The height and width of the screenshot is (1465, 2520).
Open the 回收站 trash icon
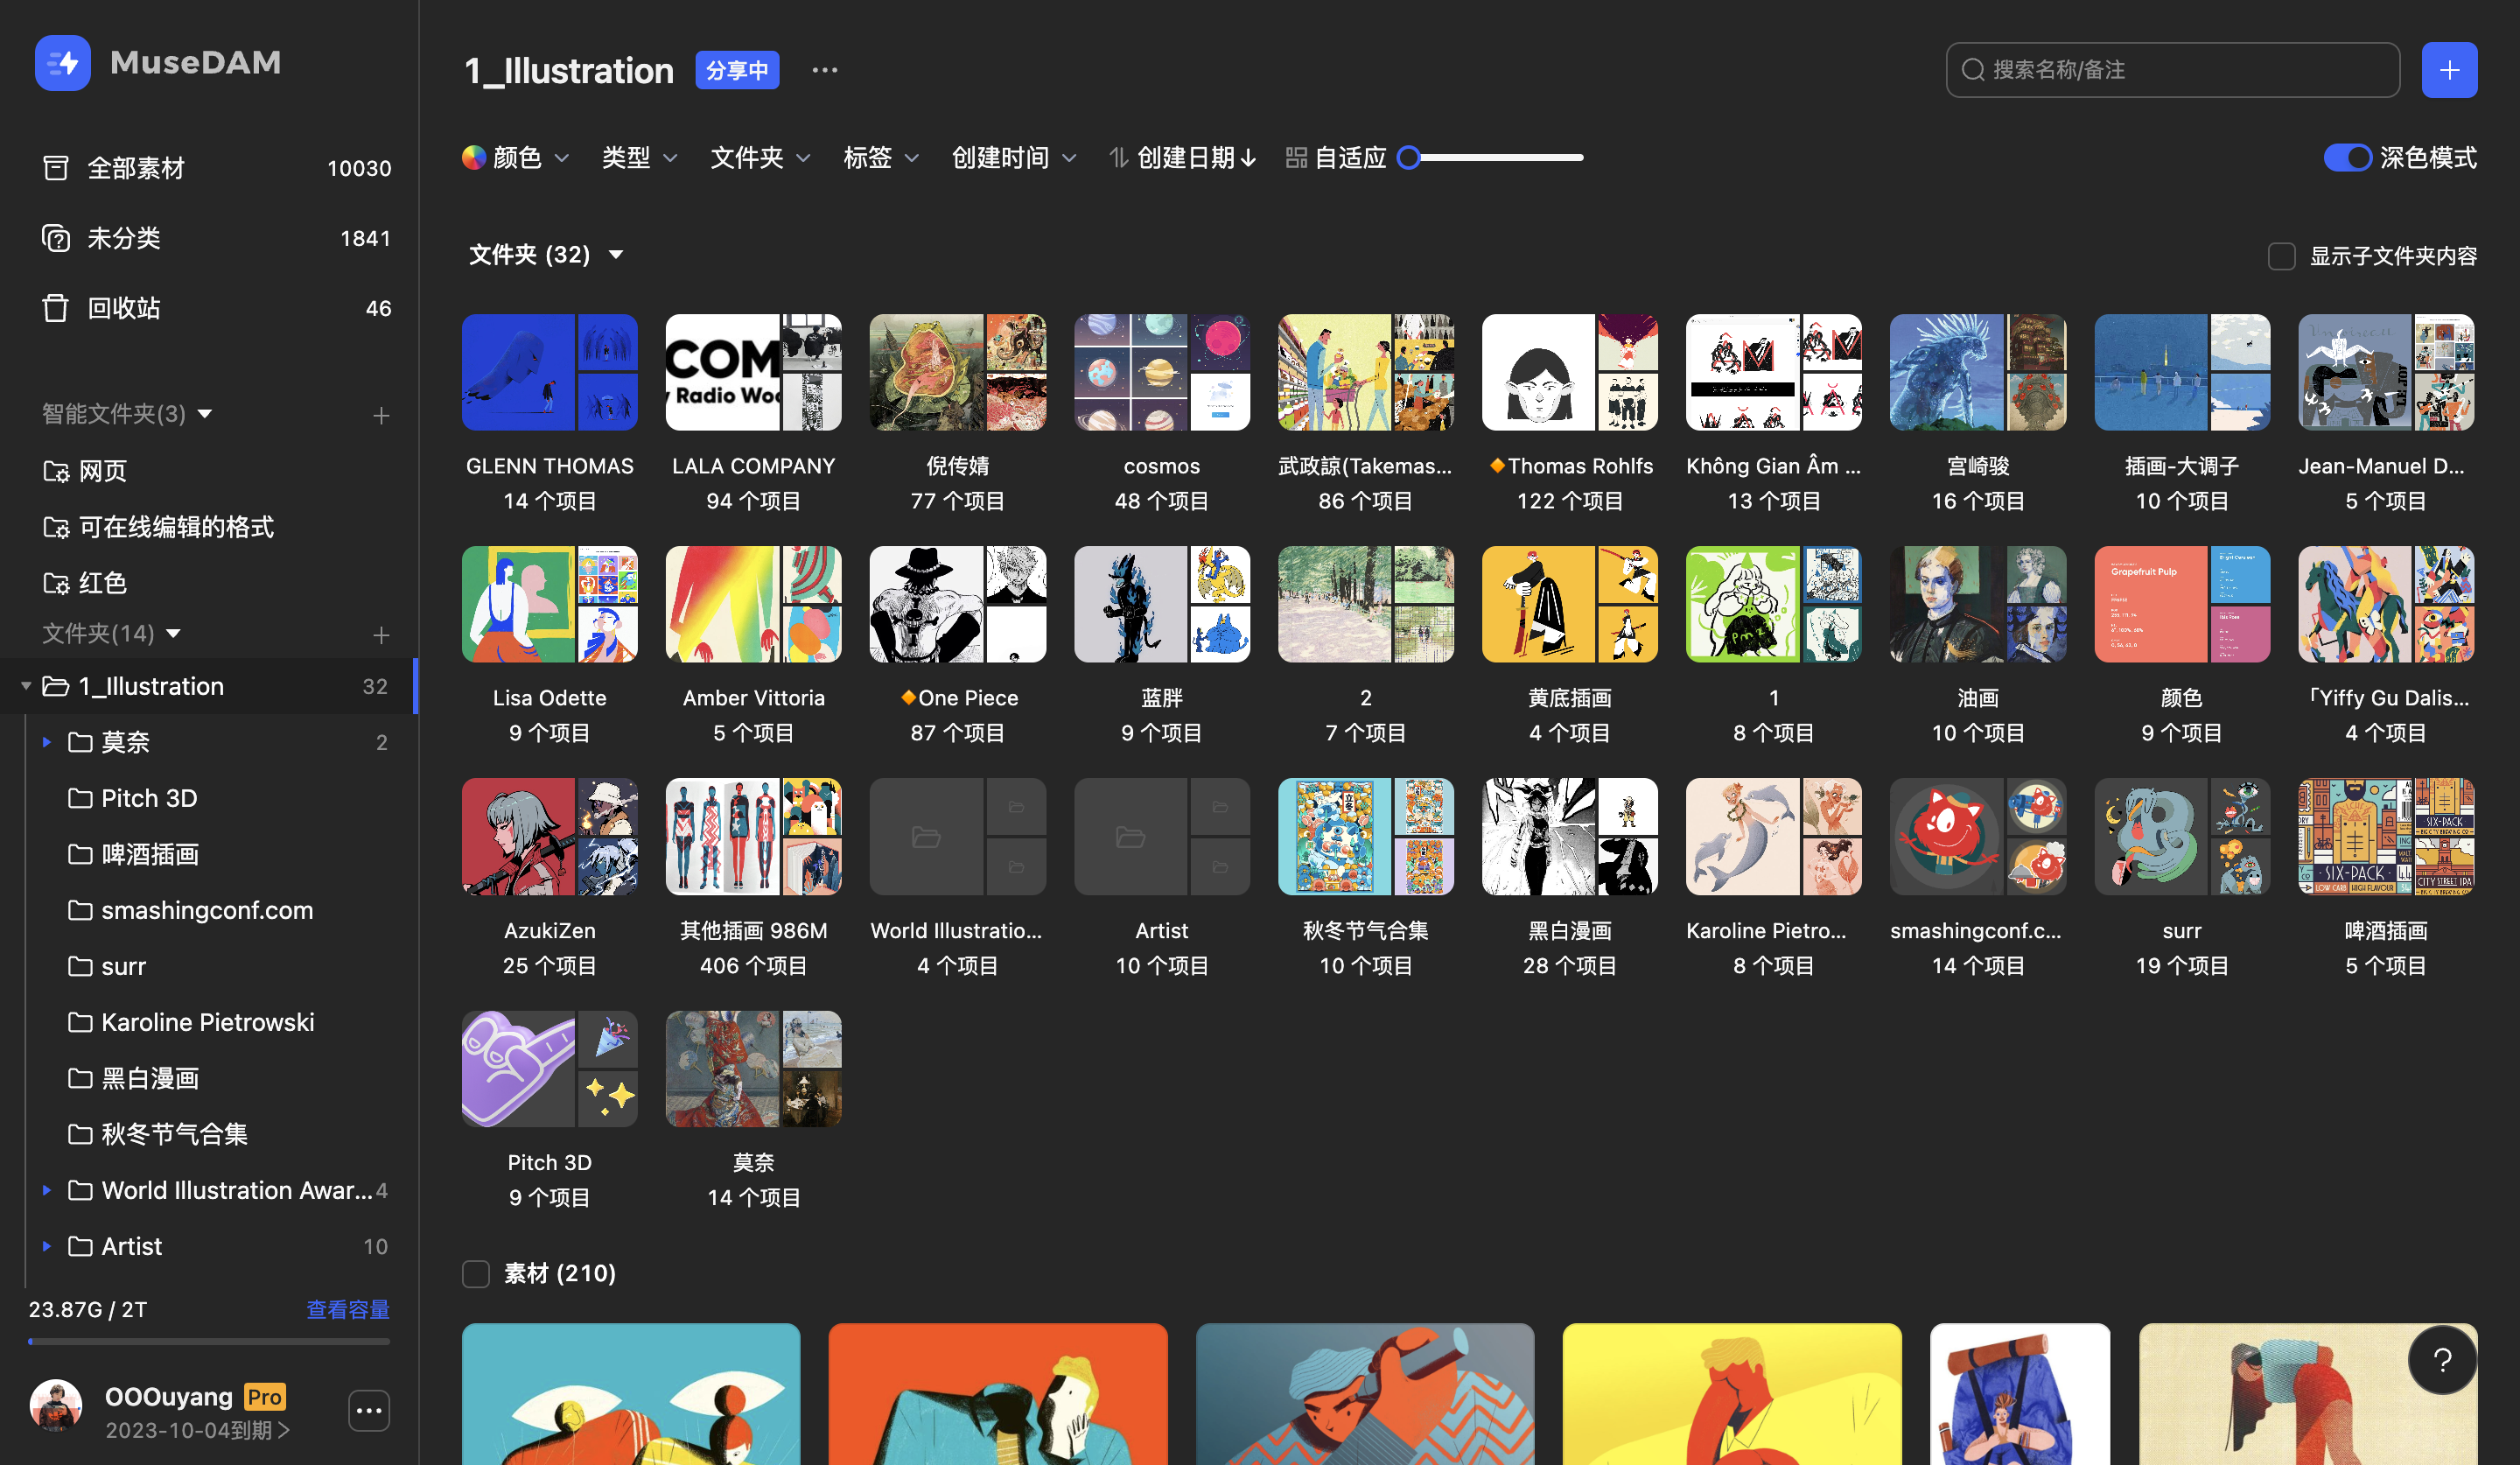(x=56, y=308)
